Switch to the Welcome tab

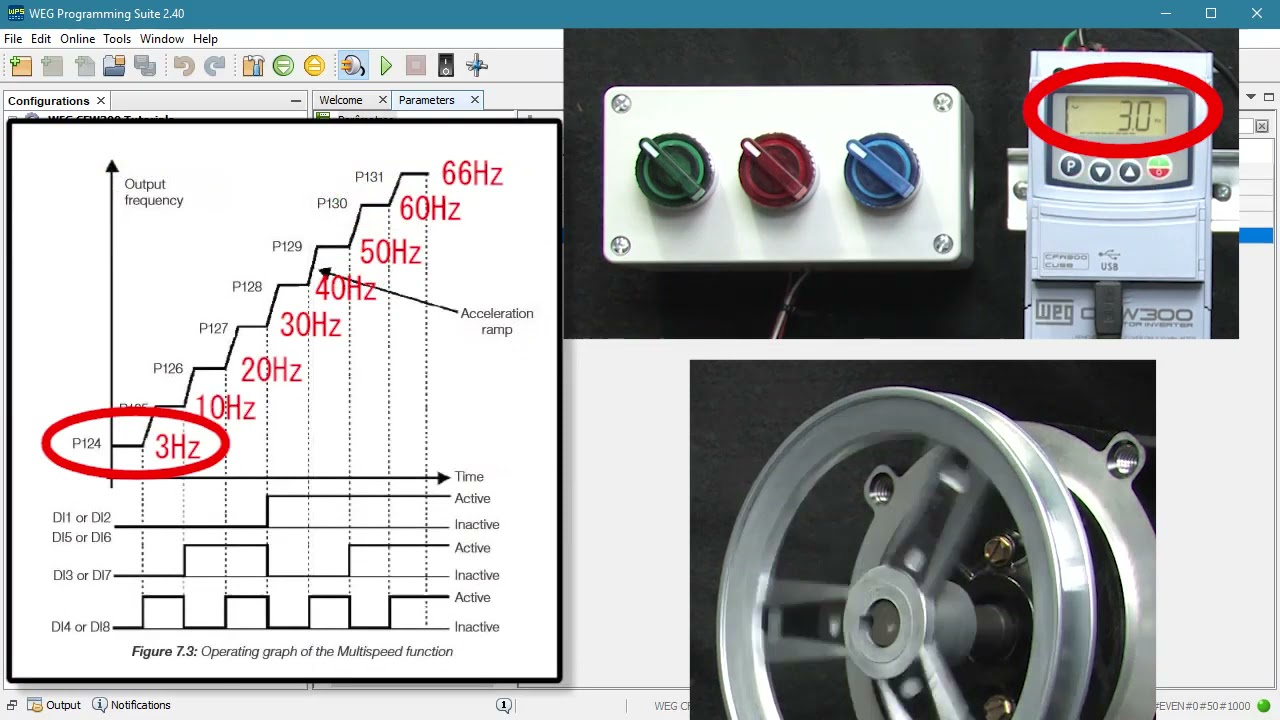click(x=341, y=100)
